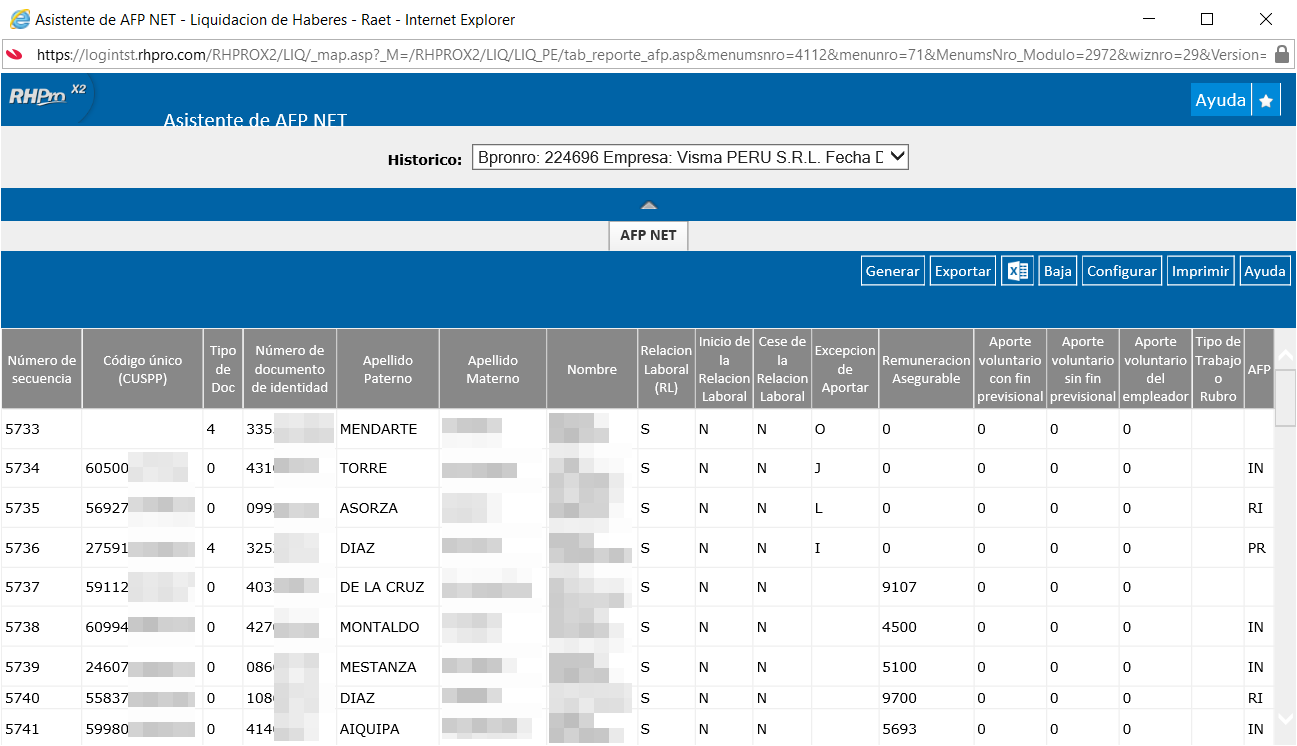Image resolution: width=1297 pixels, height=746 pixels.
Task: Click the Imprimir button
Action: coord(1200,271)
